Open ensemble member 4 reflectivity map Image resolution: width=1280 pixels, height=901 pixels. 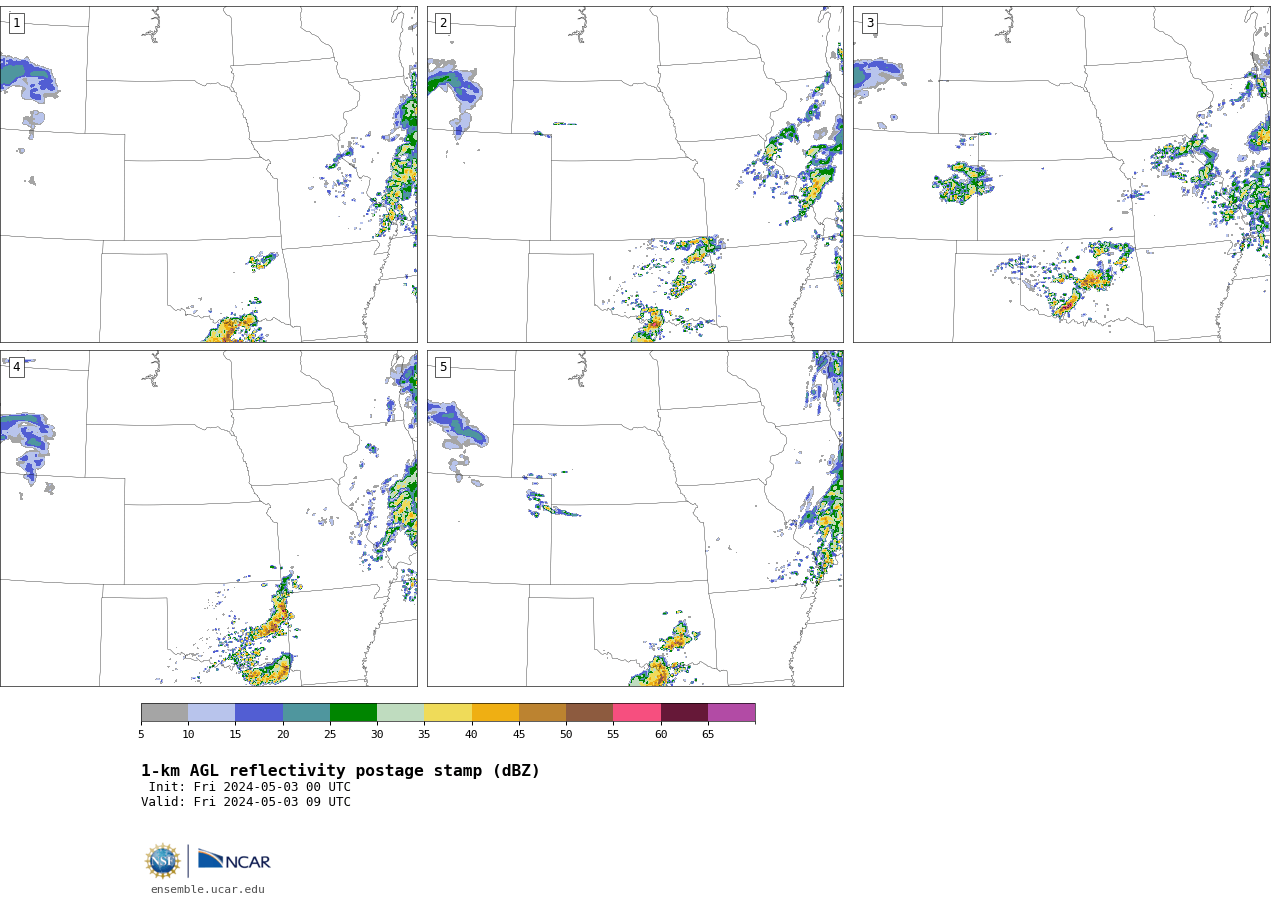208,518
